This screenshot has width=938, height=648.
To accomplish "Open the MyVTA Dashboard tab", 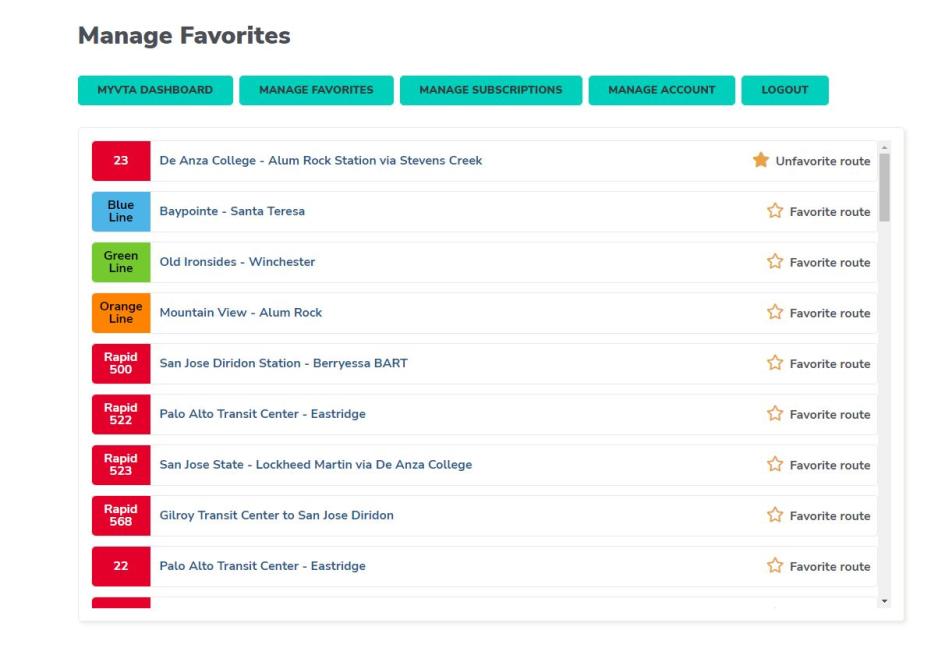I will pos(155,90).
